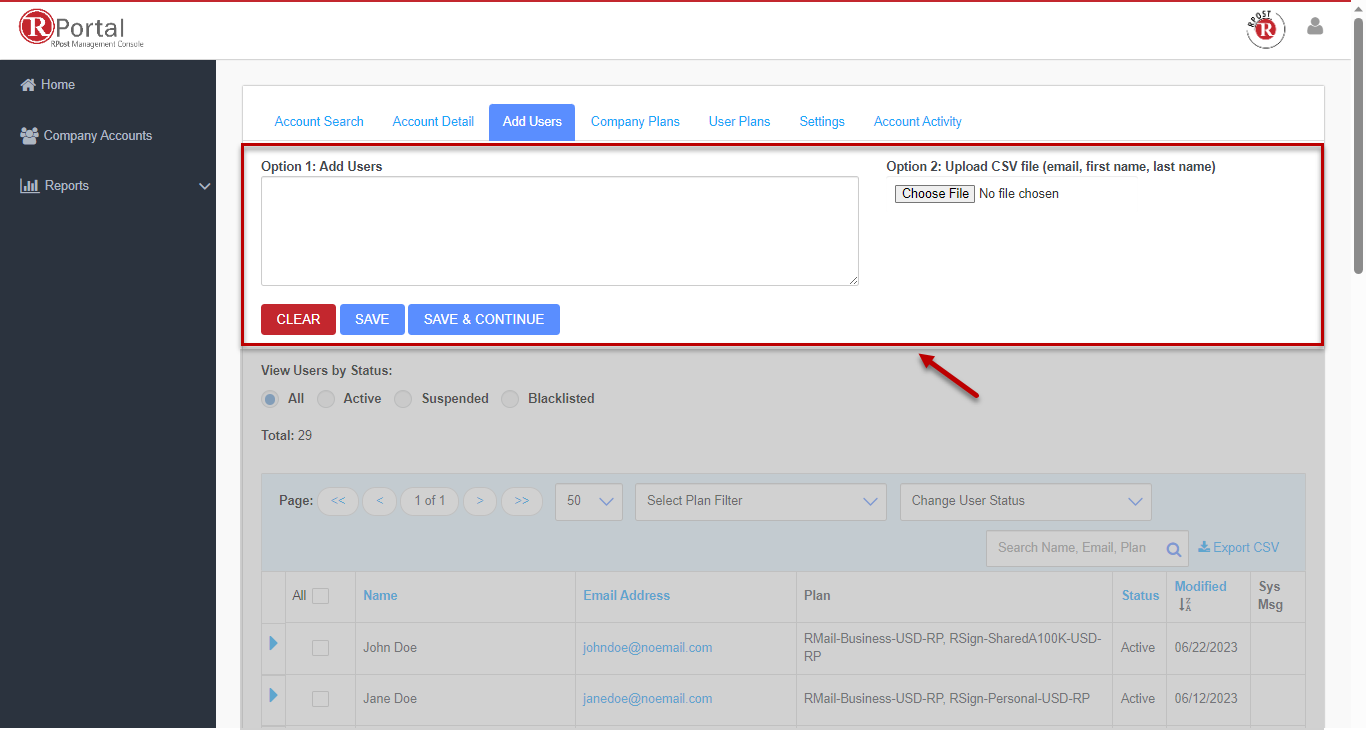
Task: Open the Change User Status dropdown
Action: point(1025,501)
